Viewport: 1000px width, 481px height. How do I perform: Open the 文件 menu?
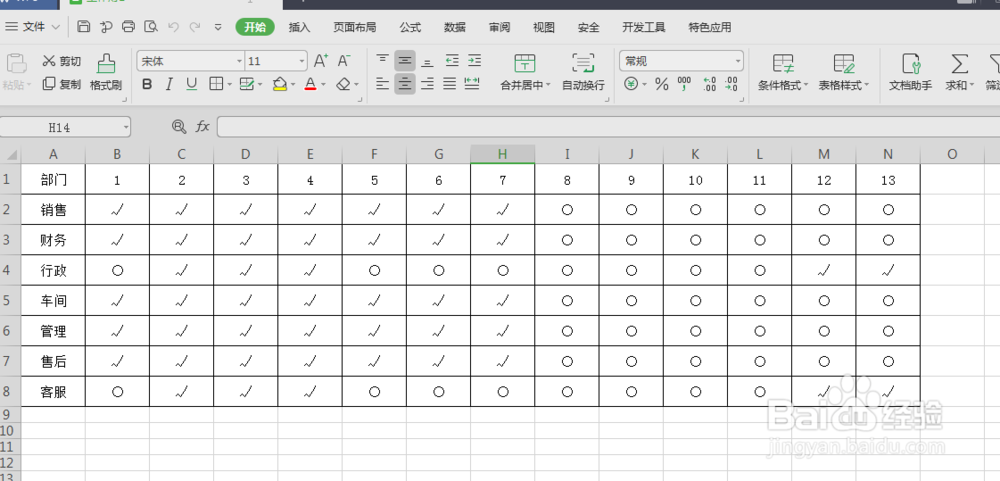pos(33,27)
